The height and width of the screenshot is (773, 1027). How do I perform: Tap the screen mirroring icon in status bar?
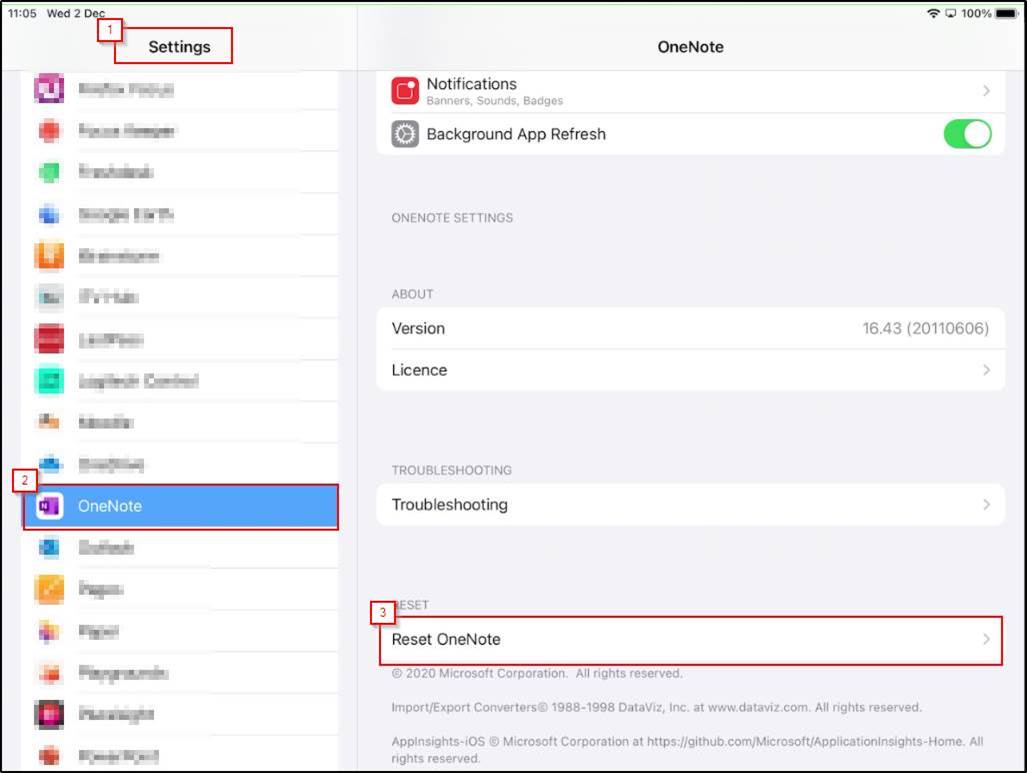pyautogui.click(x=950, y=13)
